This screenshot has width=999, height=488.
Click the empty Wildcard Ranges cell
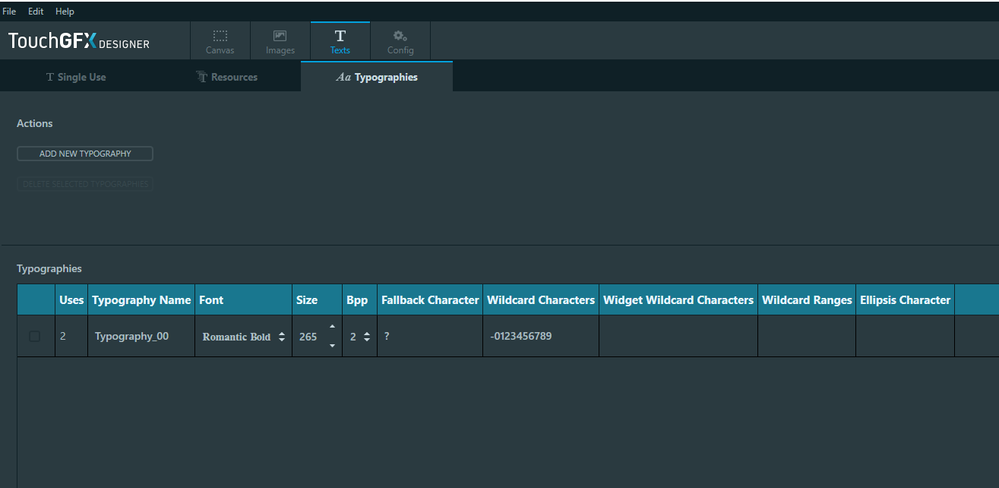pyautogui.click(x=807, y=336)
